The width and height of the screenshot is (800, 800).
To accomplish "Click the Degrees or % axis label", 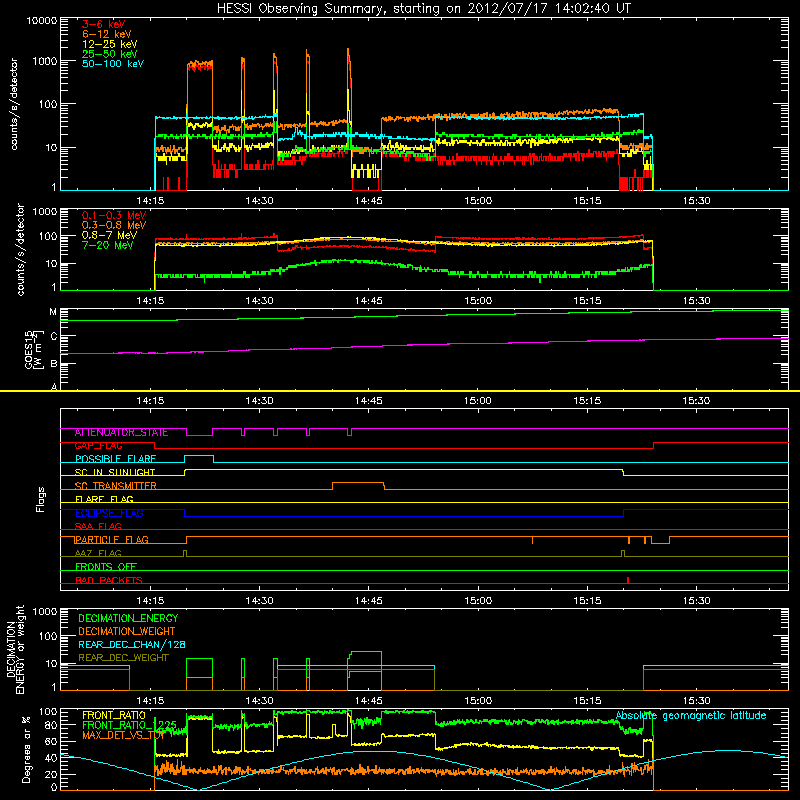I will click(x=26, y=750).
